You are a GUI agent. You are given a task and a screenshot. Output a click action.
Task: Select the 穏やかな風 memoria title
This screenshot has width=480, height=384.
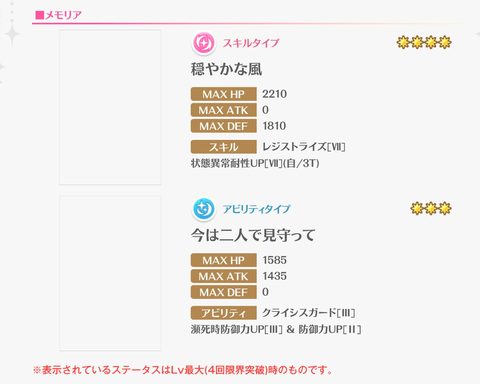tap(226, 69)
